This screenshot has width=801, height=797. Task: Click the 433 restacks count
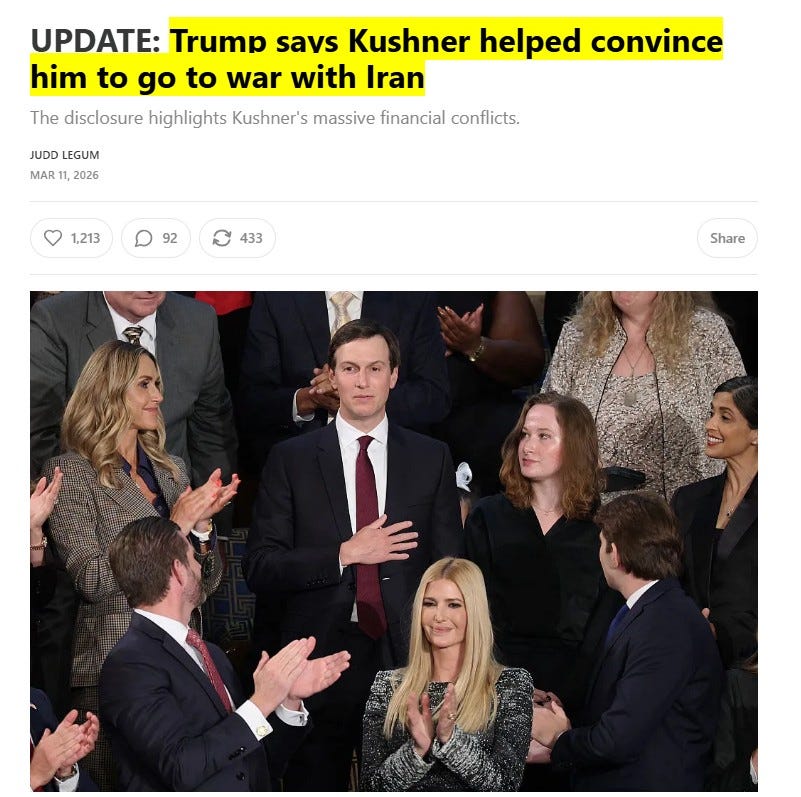point(251,239)
